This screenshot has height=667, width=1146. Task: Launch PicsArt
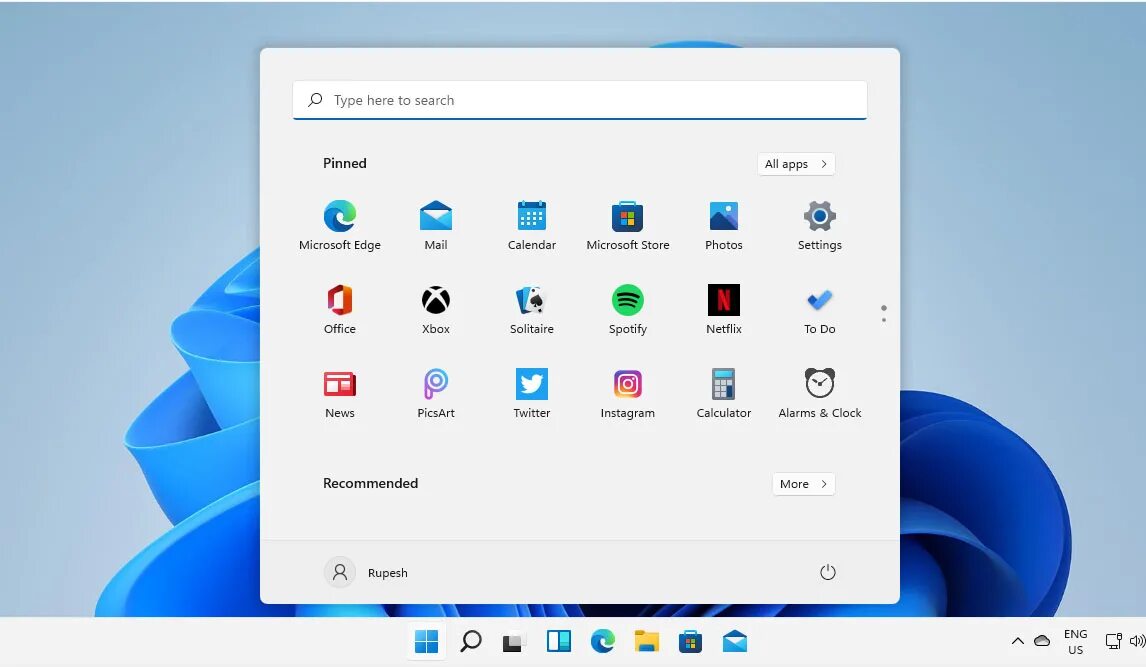click(x=436, y=393)
